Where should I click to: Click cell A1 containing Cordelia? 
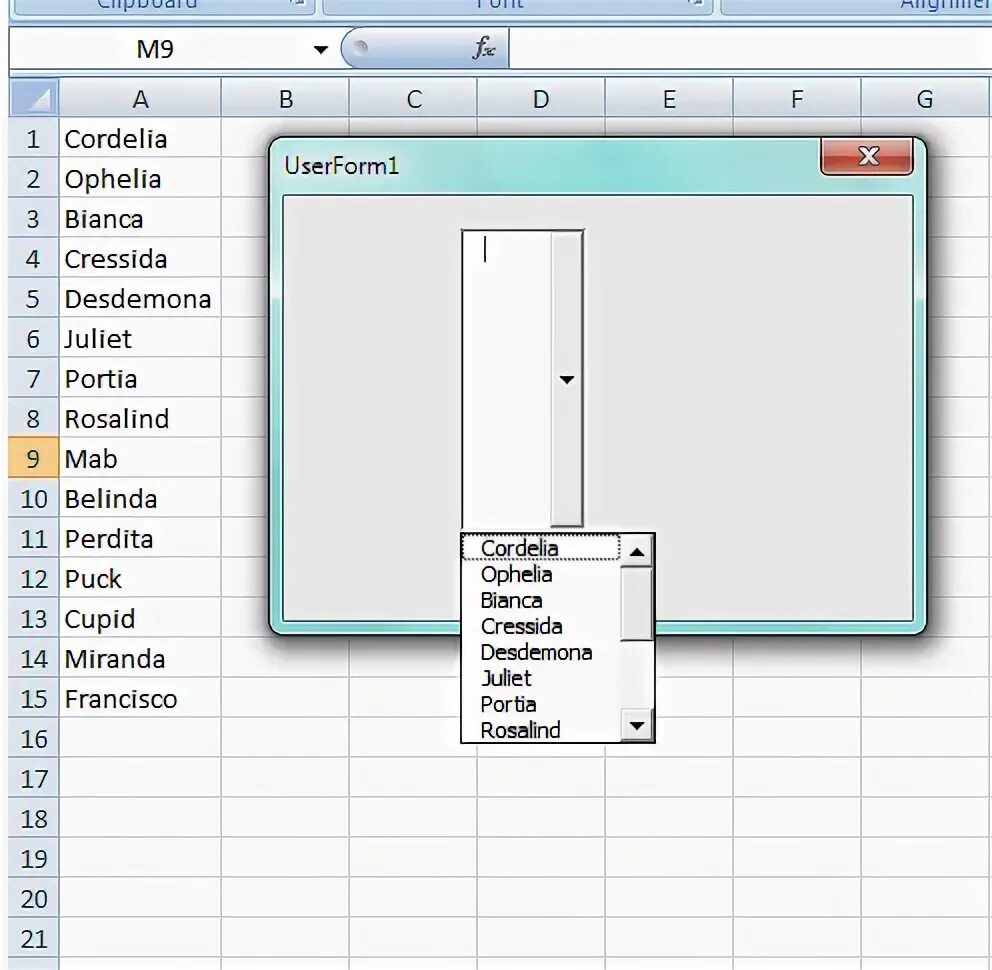140,139
